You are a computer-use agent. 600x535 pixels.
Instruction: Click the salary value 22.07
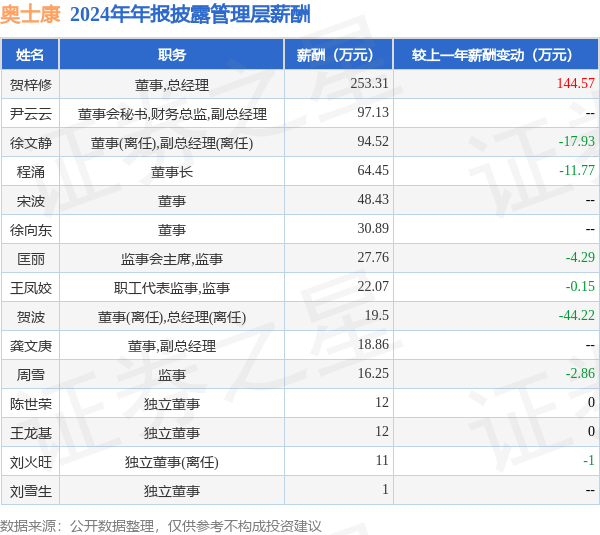(x=373, y=286)
